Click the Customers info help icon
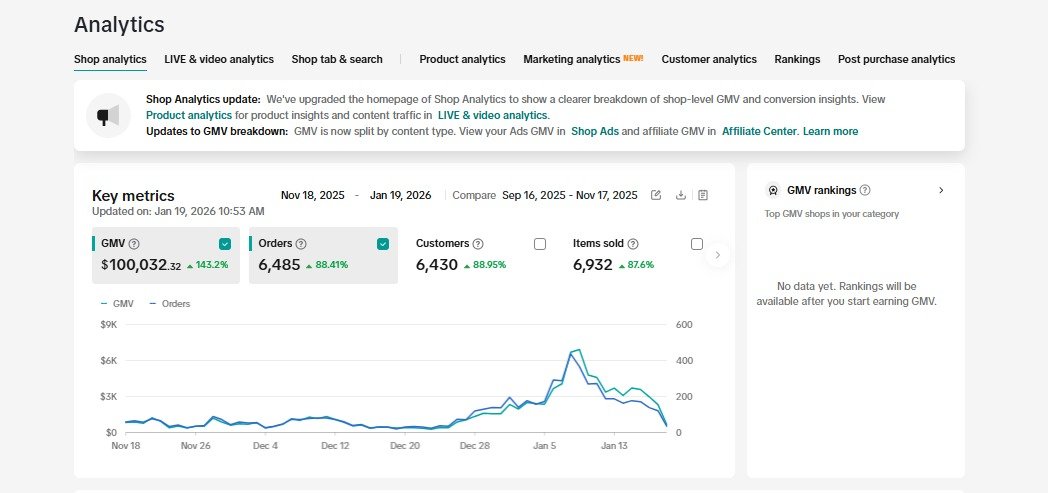 click(478, 244)
